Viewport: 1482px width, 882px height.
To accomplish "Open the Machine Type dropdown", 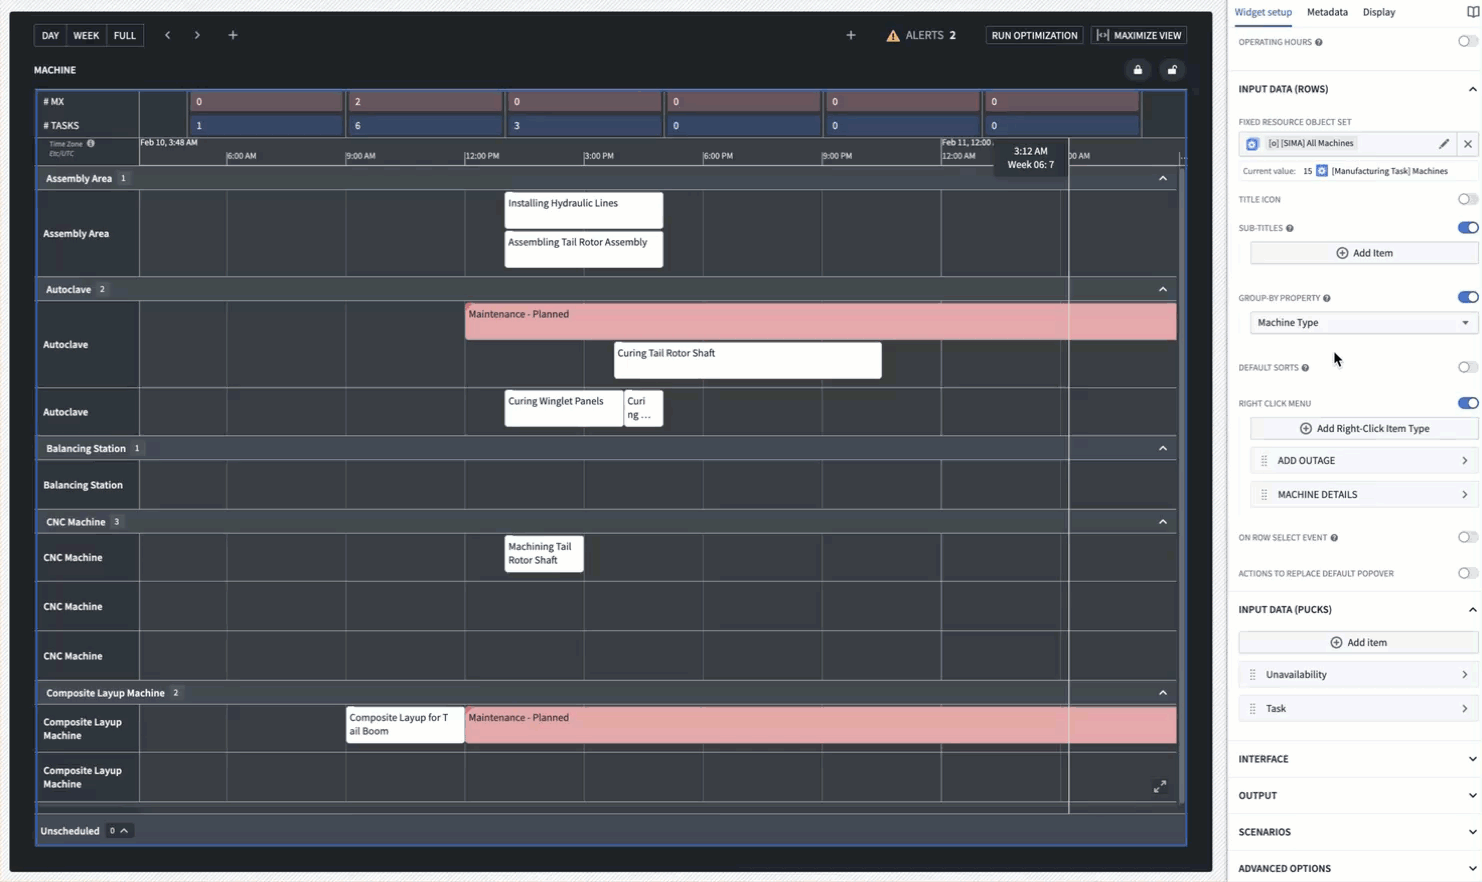I will (x=1364, y=322).
